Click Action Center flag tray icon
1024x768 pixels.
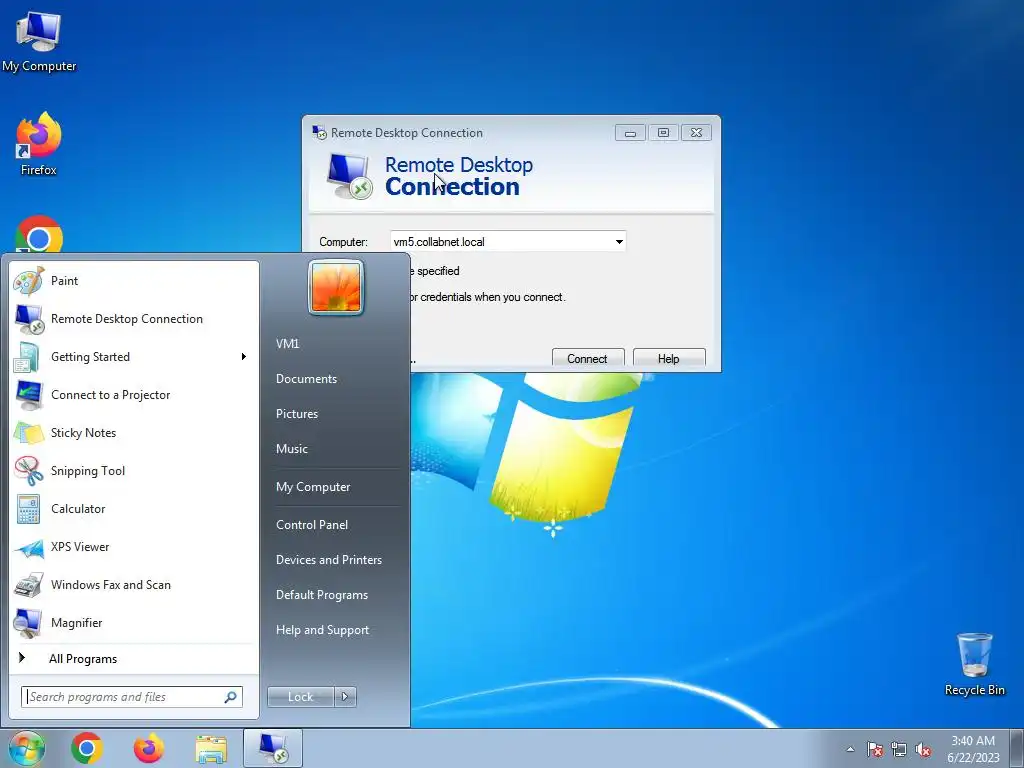click(x=875, y=749)
